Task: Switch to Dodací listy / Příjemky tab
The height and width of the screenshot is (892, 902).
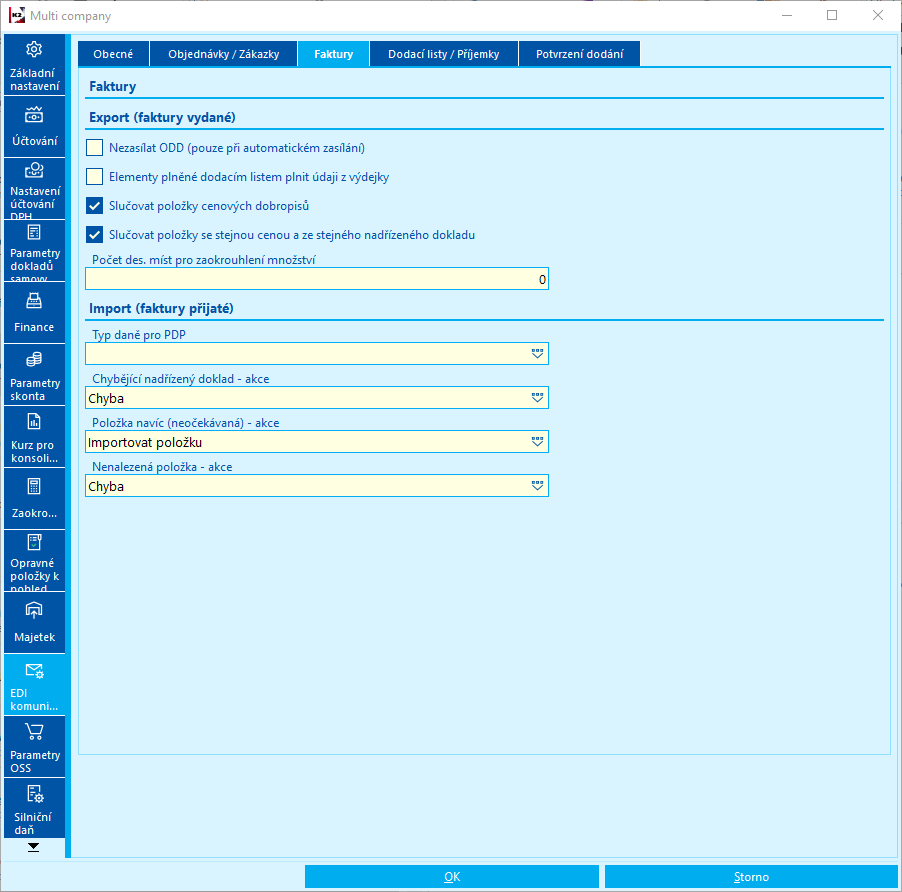Action: pos(444,54)
